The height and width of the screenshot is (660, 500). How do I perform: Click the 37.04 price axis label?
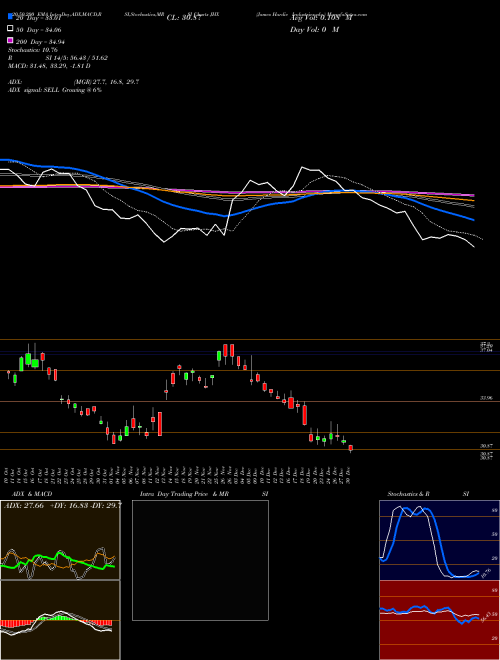click(487, 350)
